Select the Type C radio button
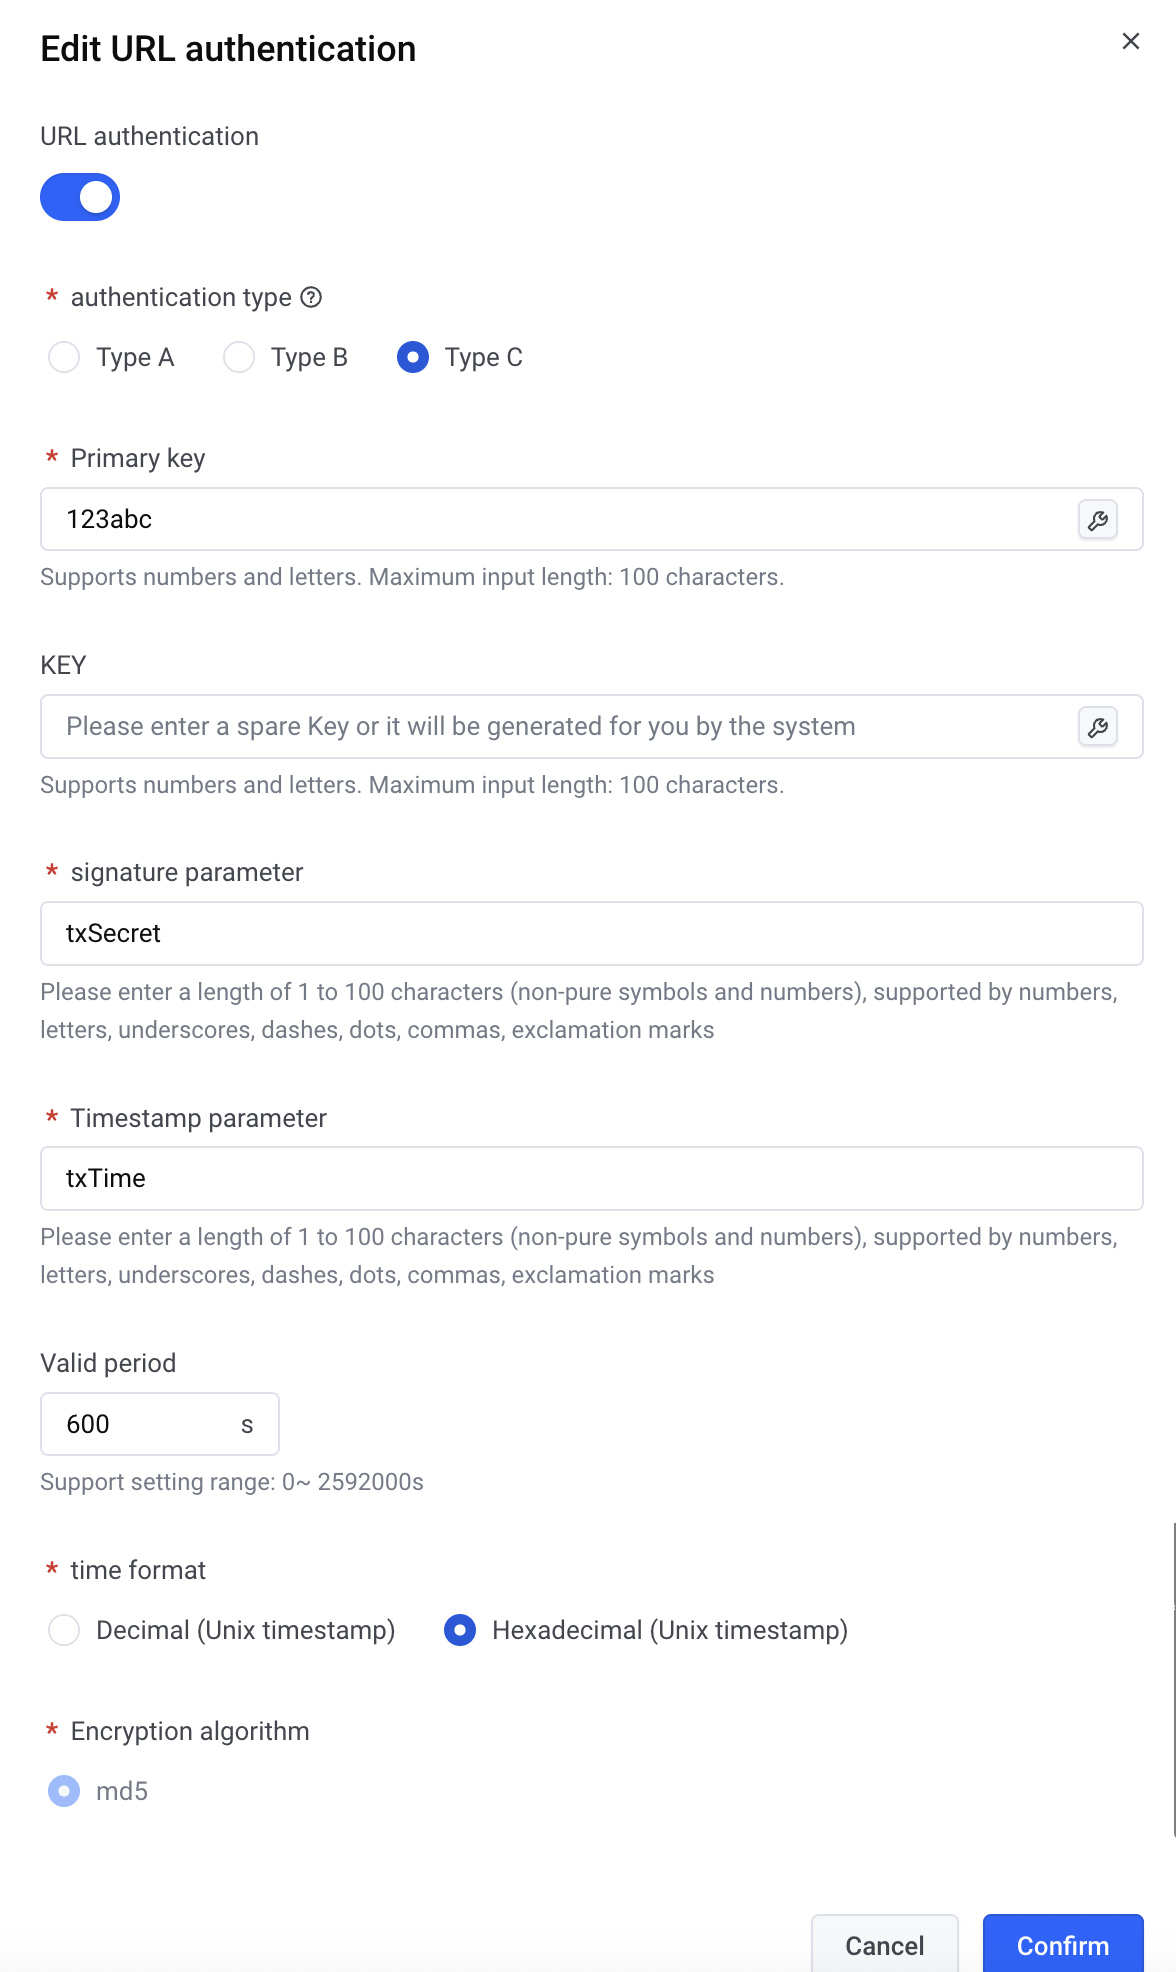The height and width of the screenshot is (1972, 1176). [413, 357]
